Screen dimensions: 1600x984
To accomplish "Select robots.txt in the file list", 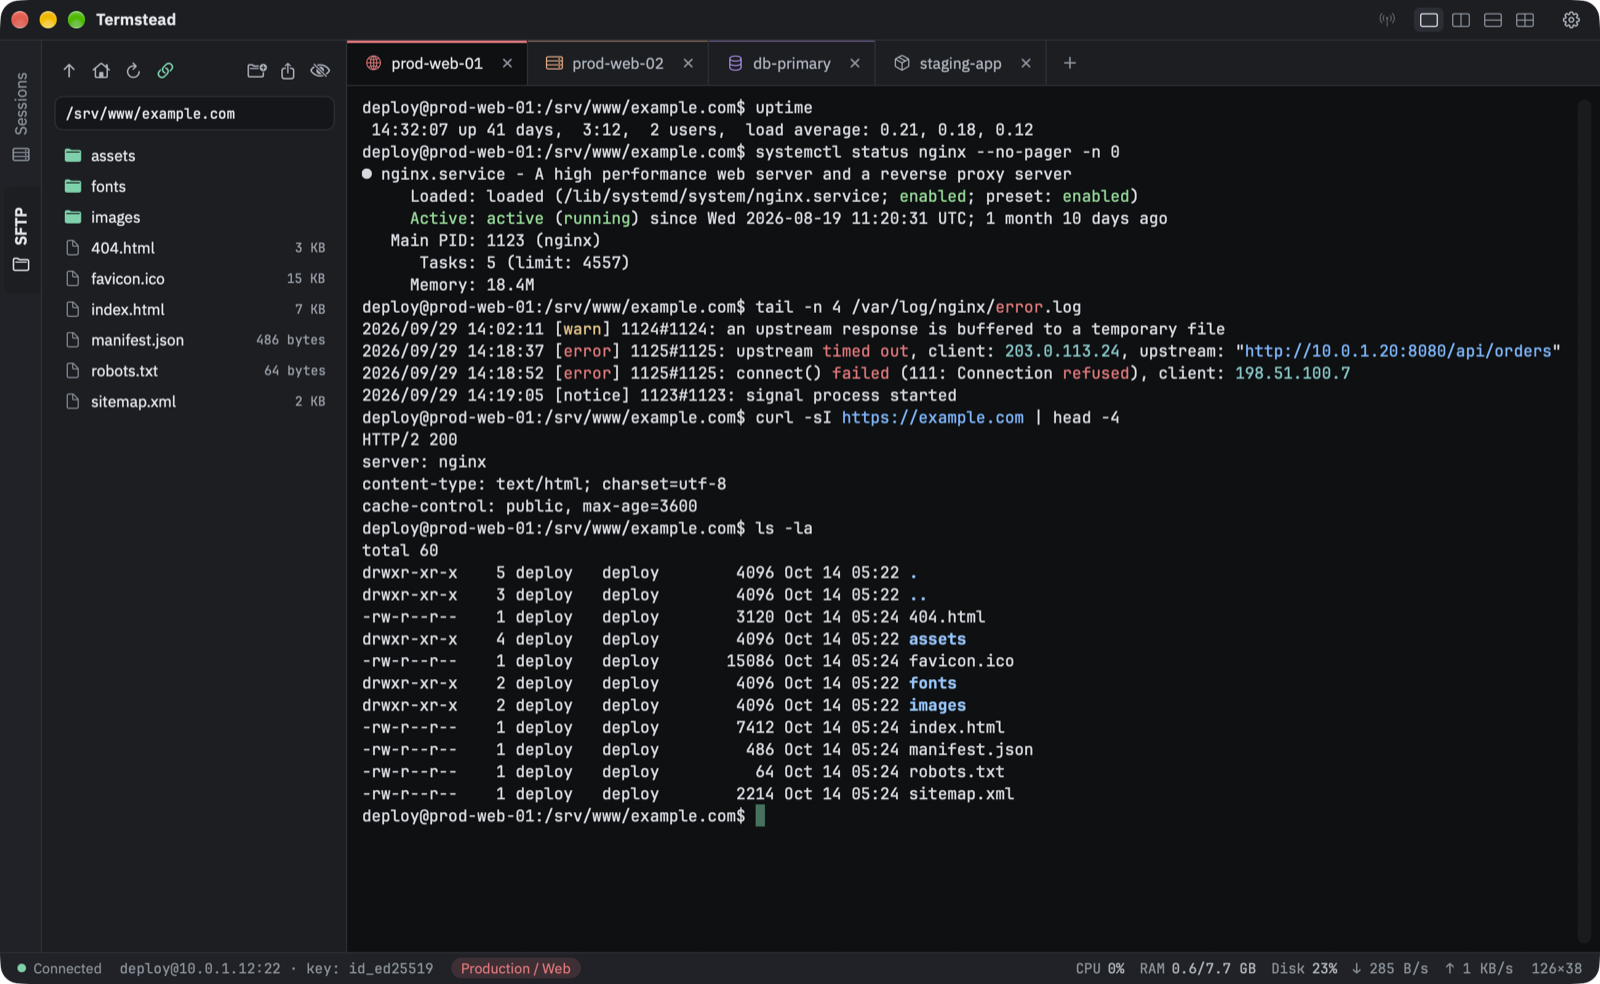I will (194, 371).
